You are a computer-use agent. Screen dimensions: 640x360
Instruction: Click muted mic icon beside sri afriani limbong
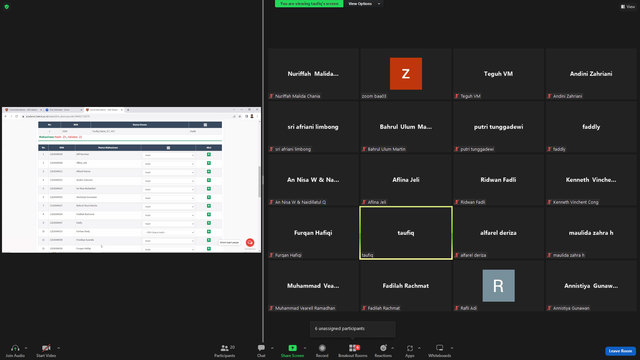[271, 149]
